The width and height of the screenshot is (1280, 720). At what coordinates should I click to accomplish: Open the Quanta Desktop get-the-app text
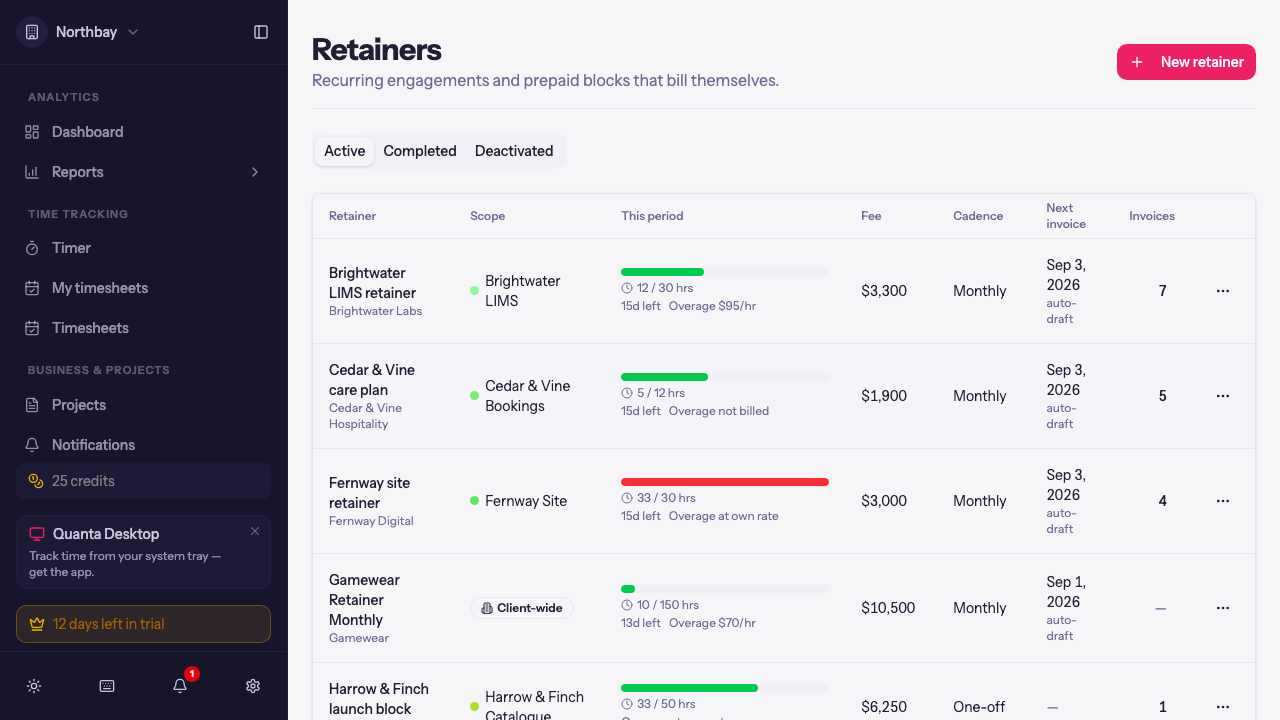(x=125, y=564)
